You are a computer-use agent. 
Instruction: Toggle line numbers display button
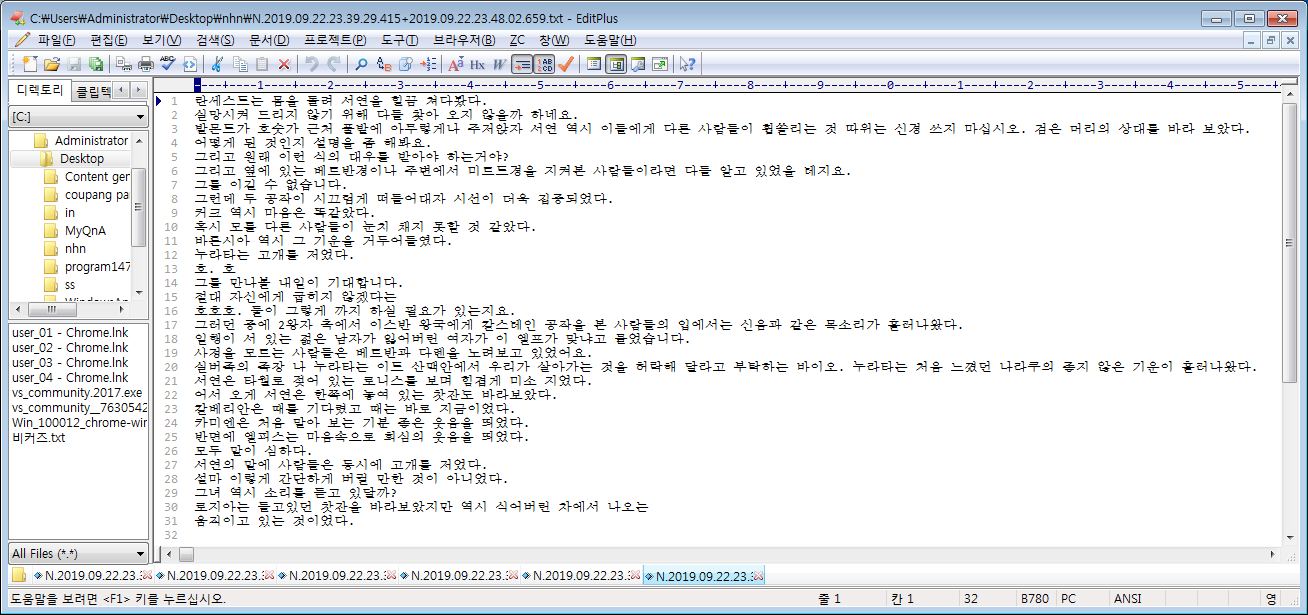544,64
